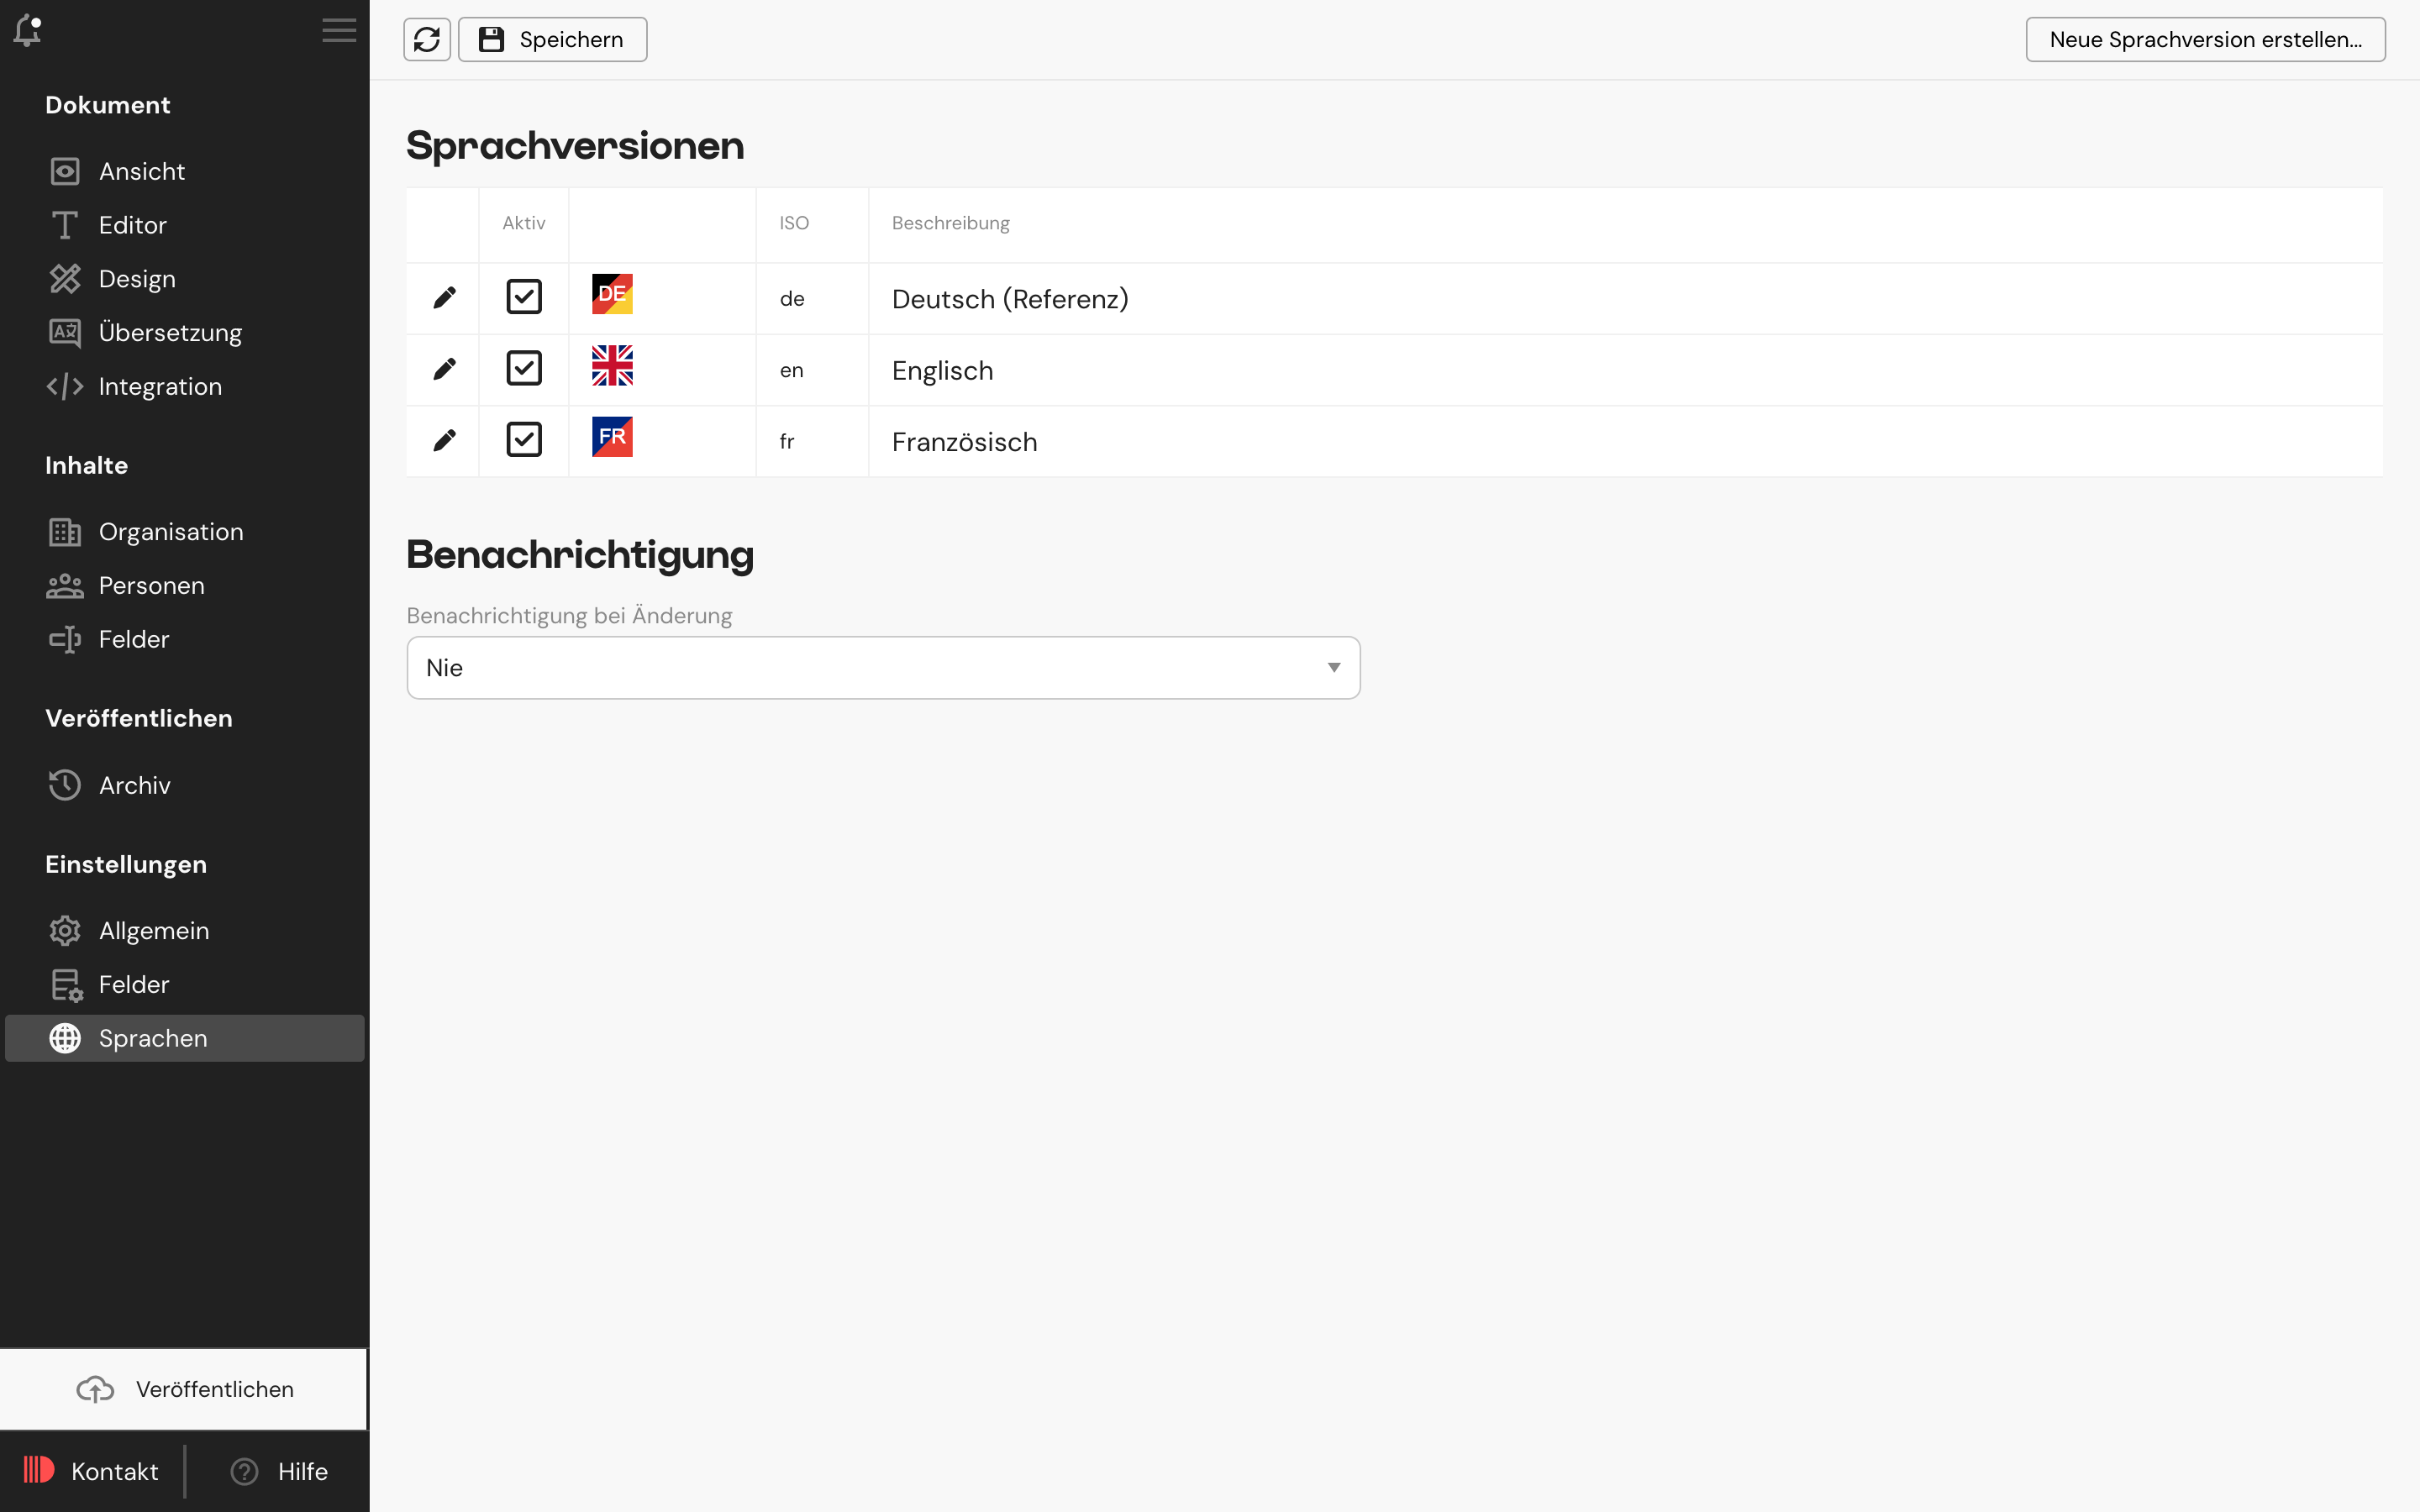Open the Archiv page
The image size is (2420, 1512).
click(x=134, y=785)
